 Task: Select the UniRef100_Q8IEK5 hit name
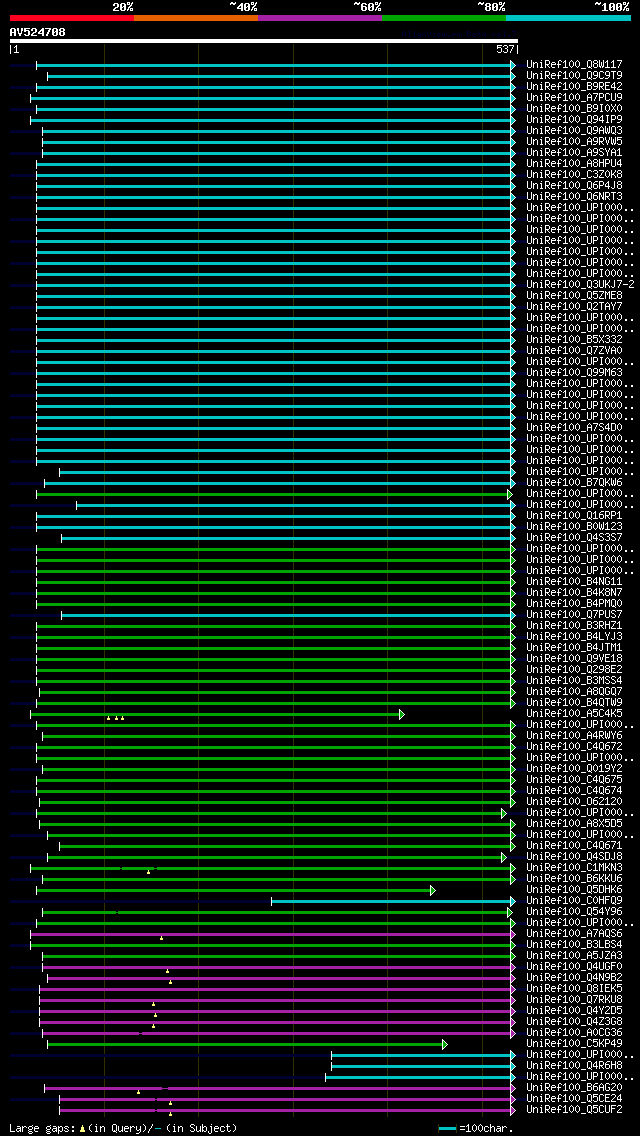point(574,989)
